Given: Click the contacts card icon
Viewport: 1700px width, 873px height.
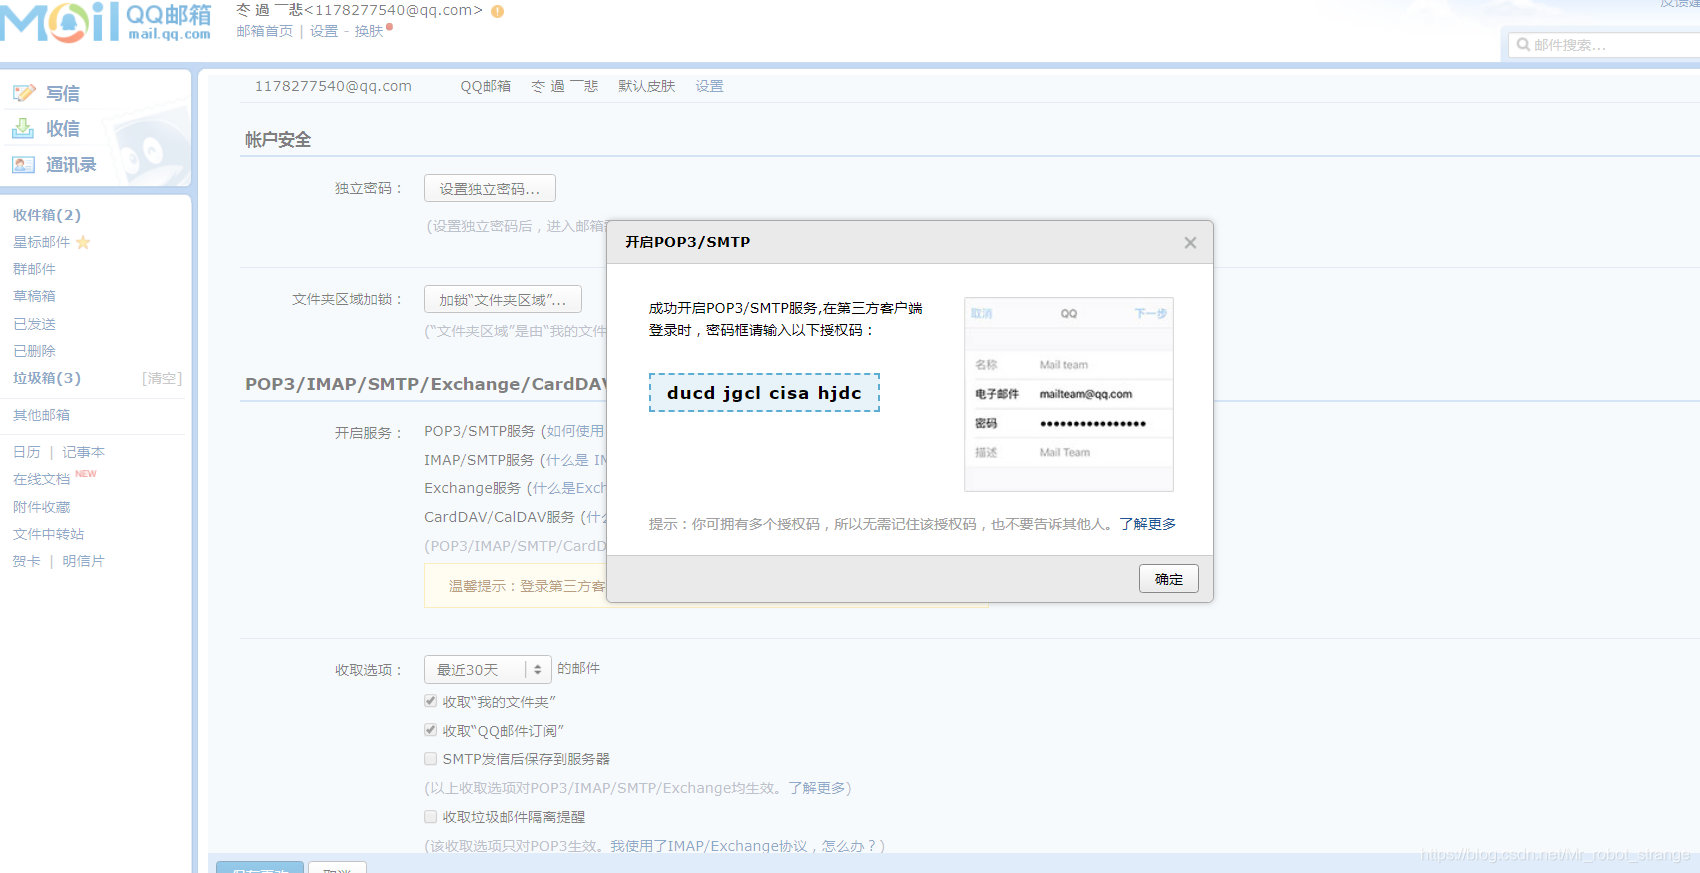Looking at the screenshot, I should tap(23, 164).
